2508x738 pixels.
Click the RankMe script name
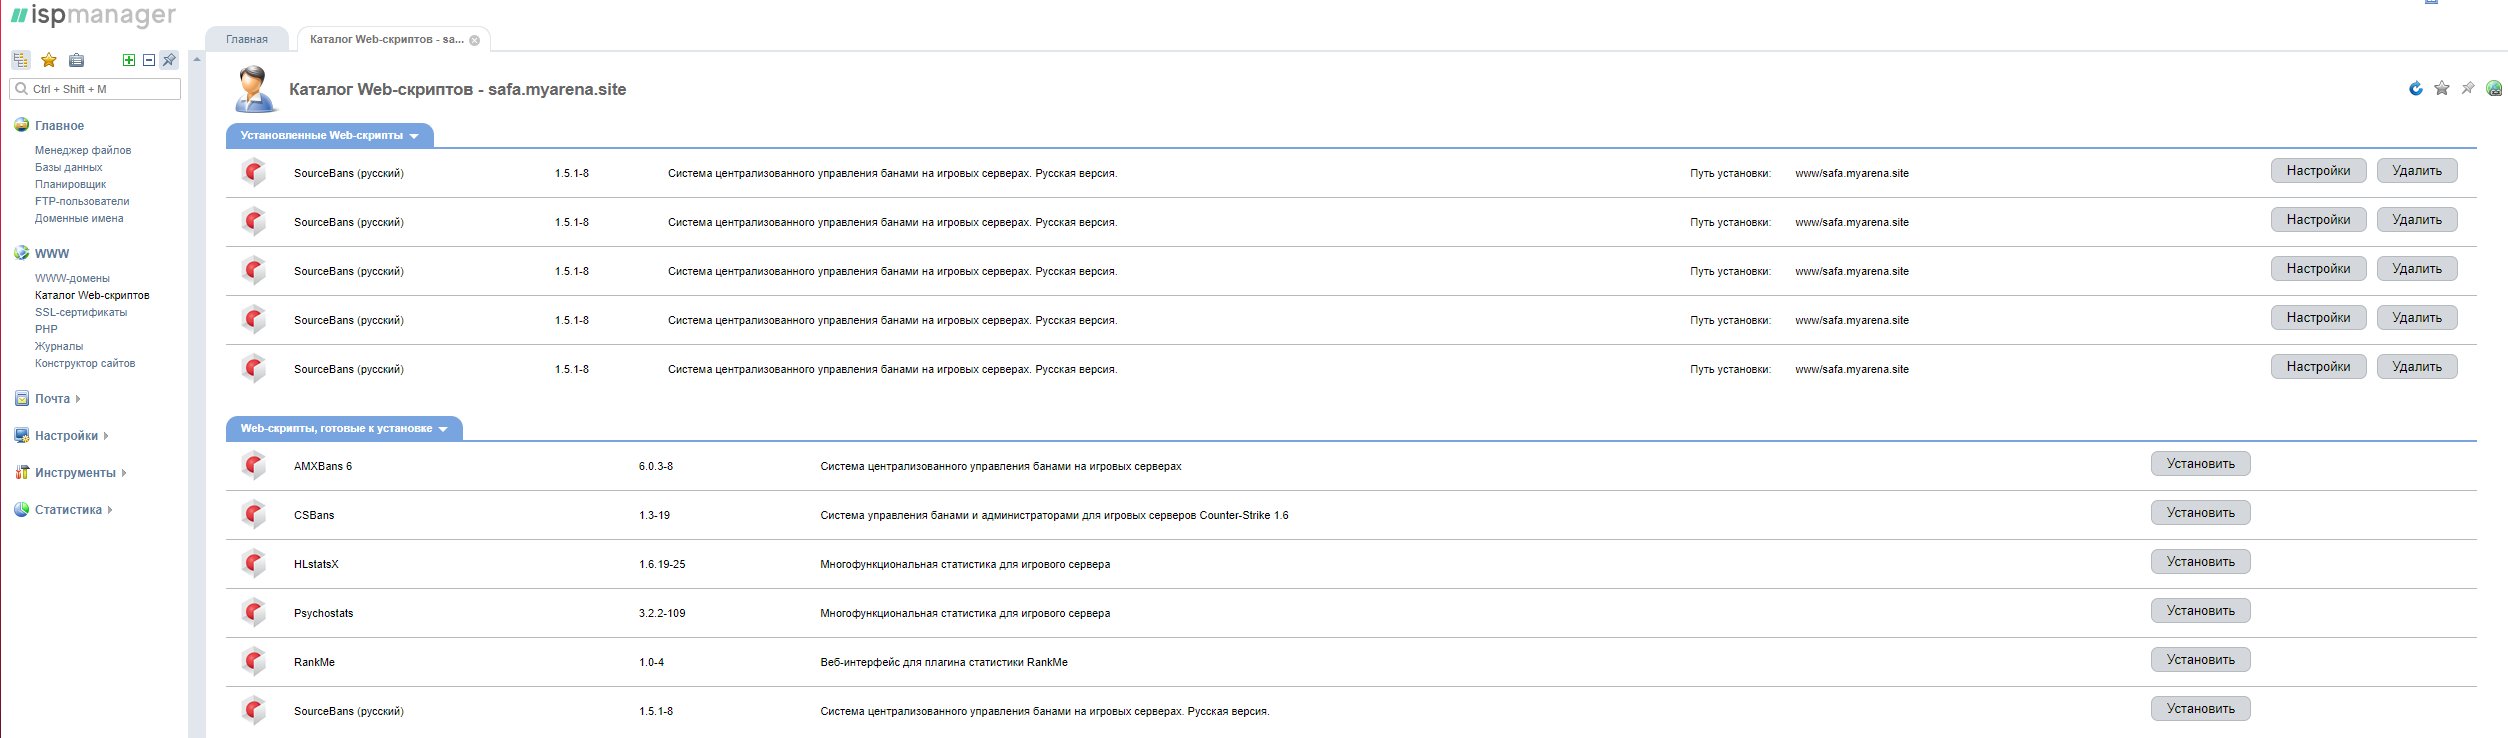(314, 662)
